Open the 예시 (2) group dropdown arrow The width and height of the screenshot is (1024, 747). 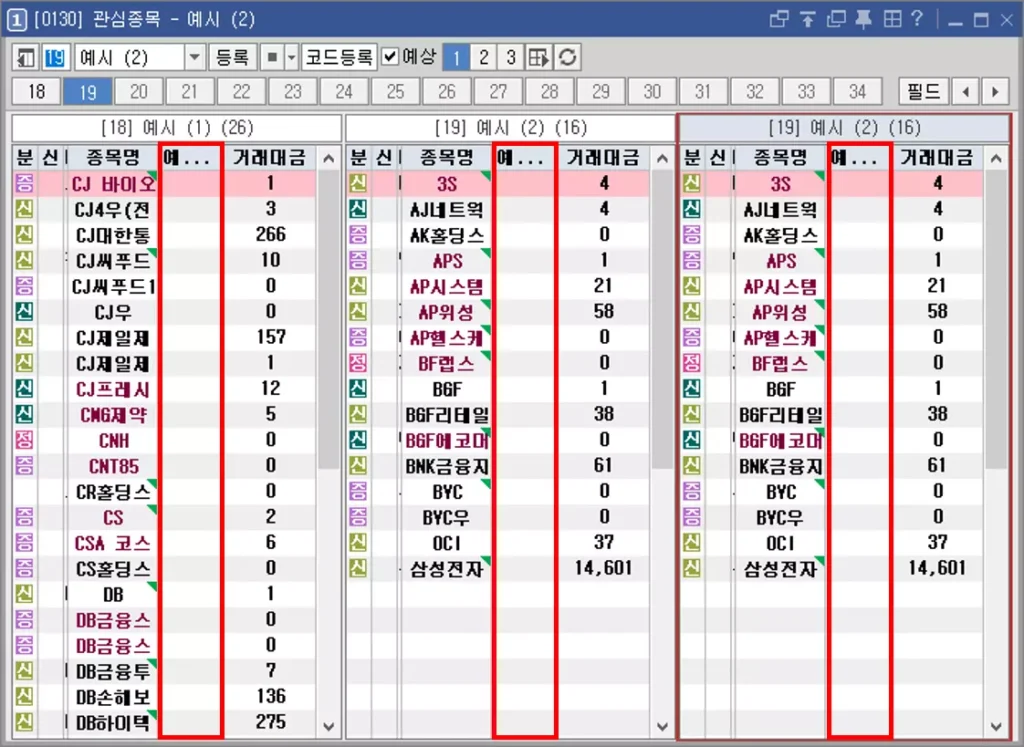[x=195, y=57]
